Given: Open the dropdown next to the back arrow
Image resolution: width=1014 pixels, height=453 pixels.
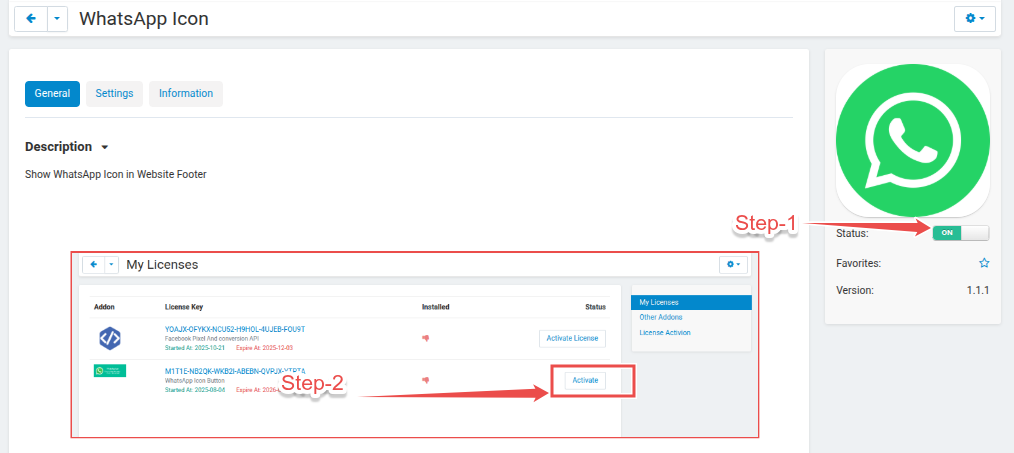Looking at the screenshot, I should (x=57, y=19).
